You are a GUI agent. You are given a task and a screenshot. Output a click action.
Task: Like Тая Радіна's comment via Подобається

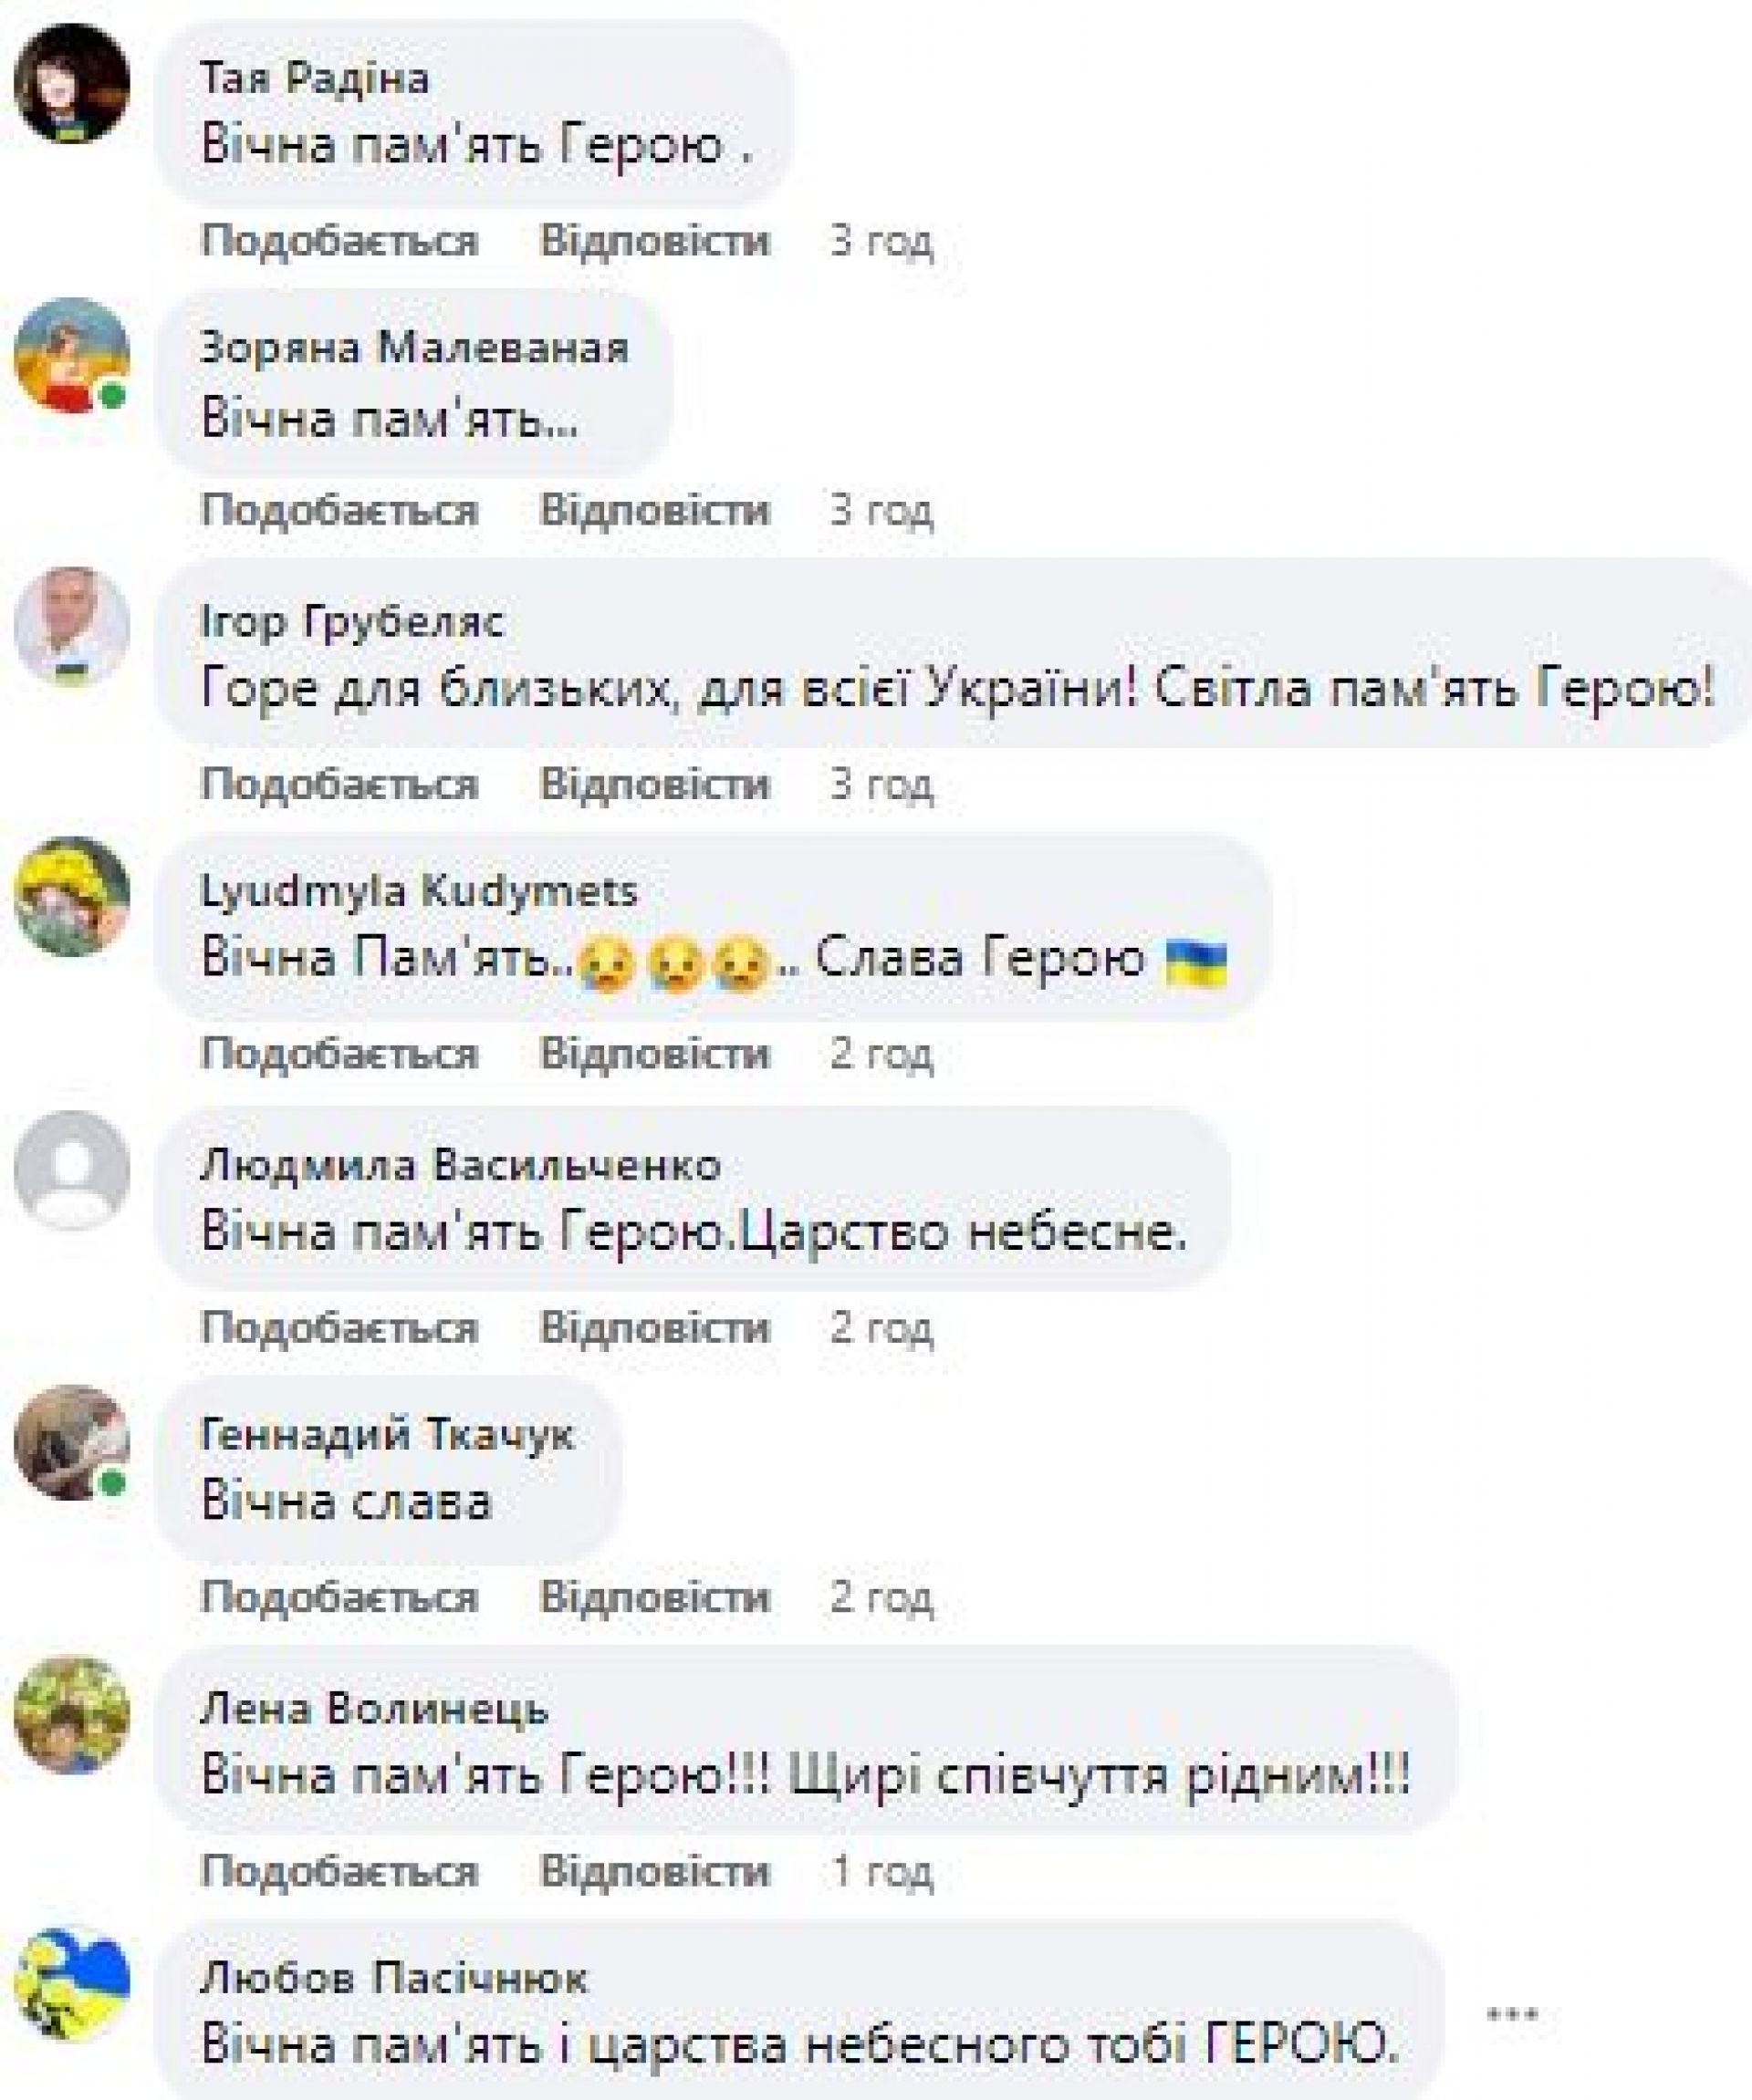click(x=339, y=241)
